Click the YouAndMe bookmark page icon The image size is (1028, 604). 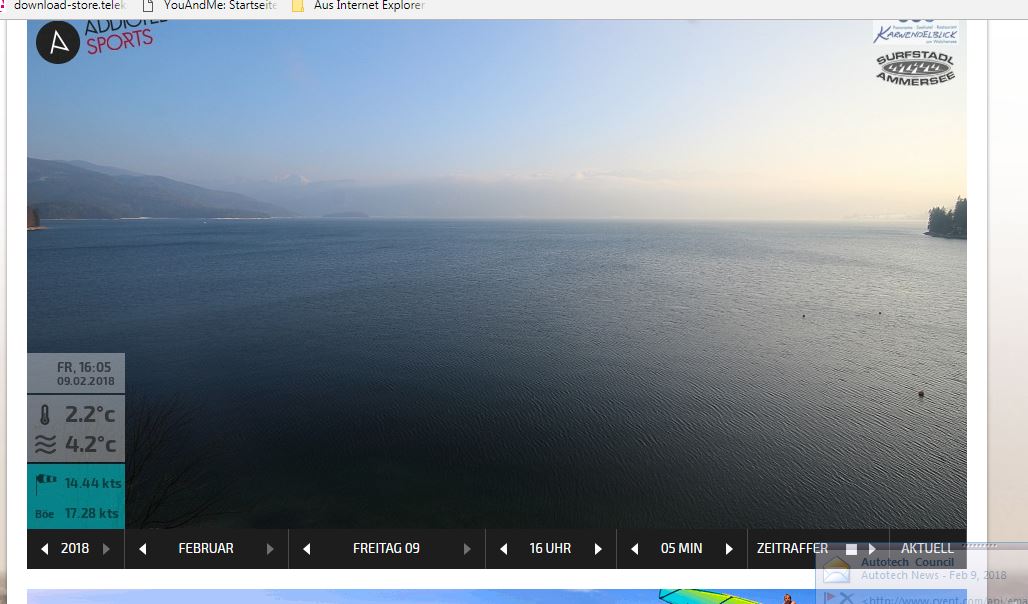pyautogui.click(x=148, y=6)
